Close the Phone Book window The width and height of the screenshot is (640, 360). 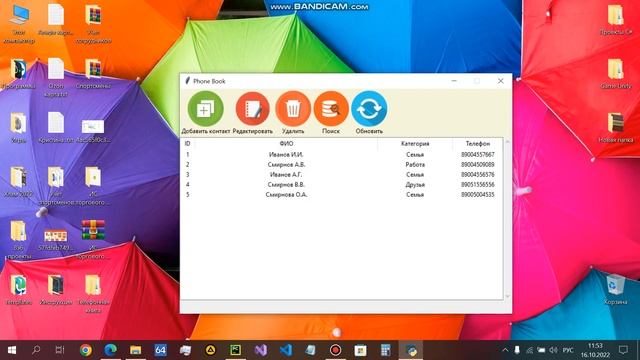tap(500, 81)
